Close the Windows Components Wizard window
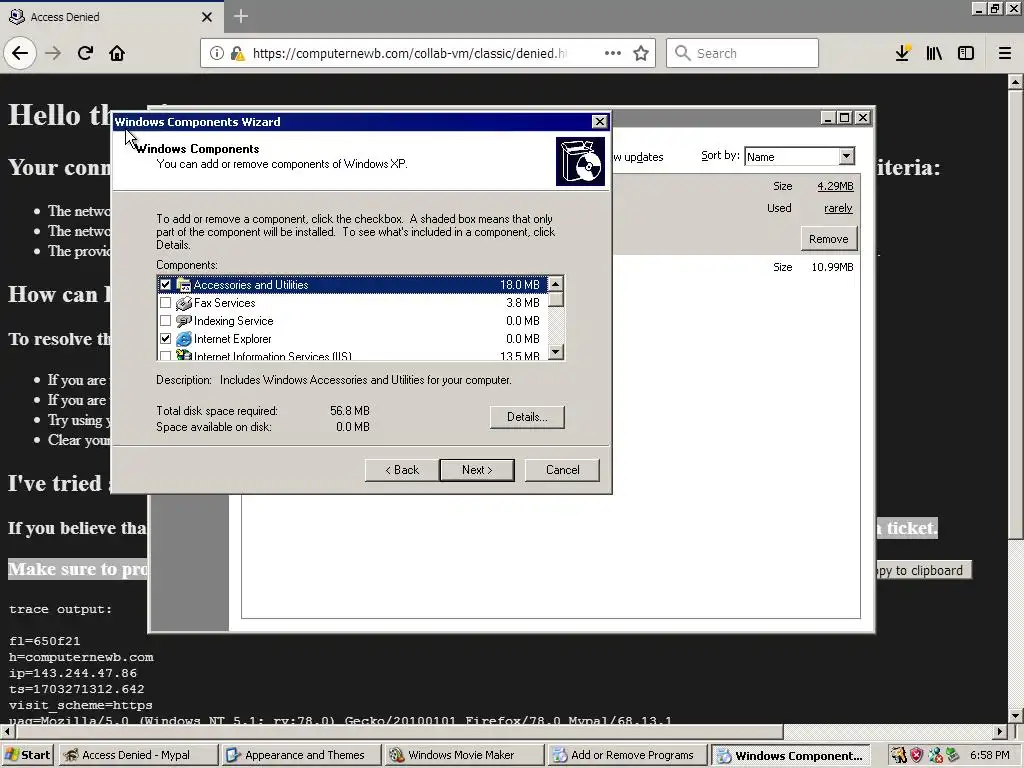Image resolution: width=1024 pixels, height=768 pixels. (x=600, y=121)
